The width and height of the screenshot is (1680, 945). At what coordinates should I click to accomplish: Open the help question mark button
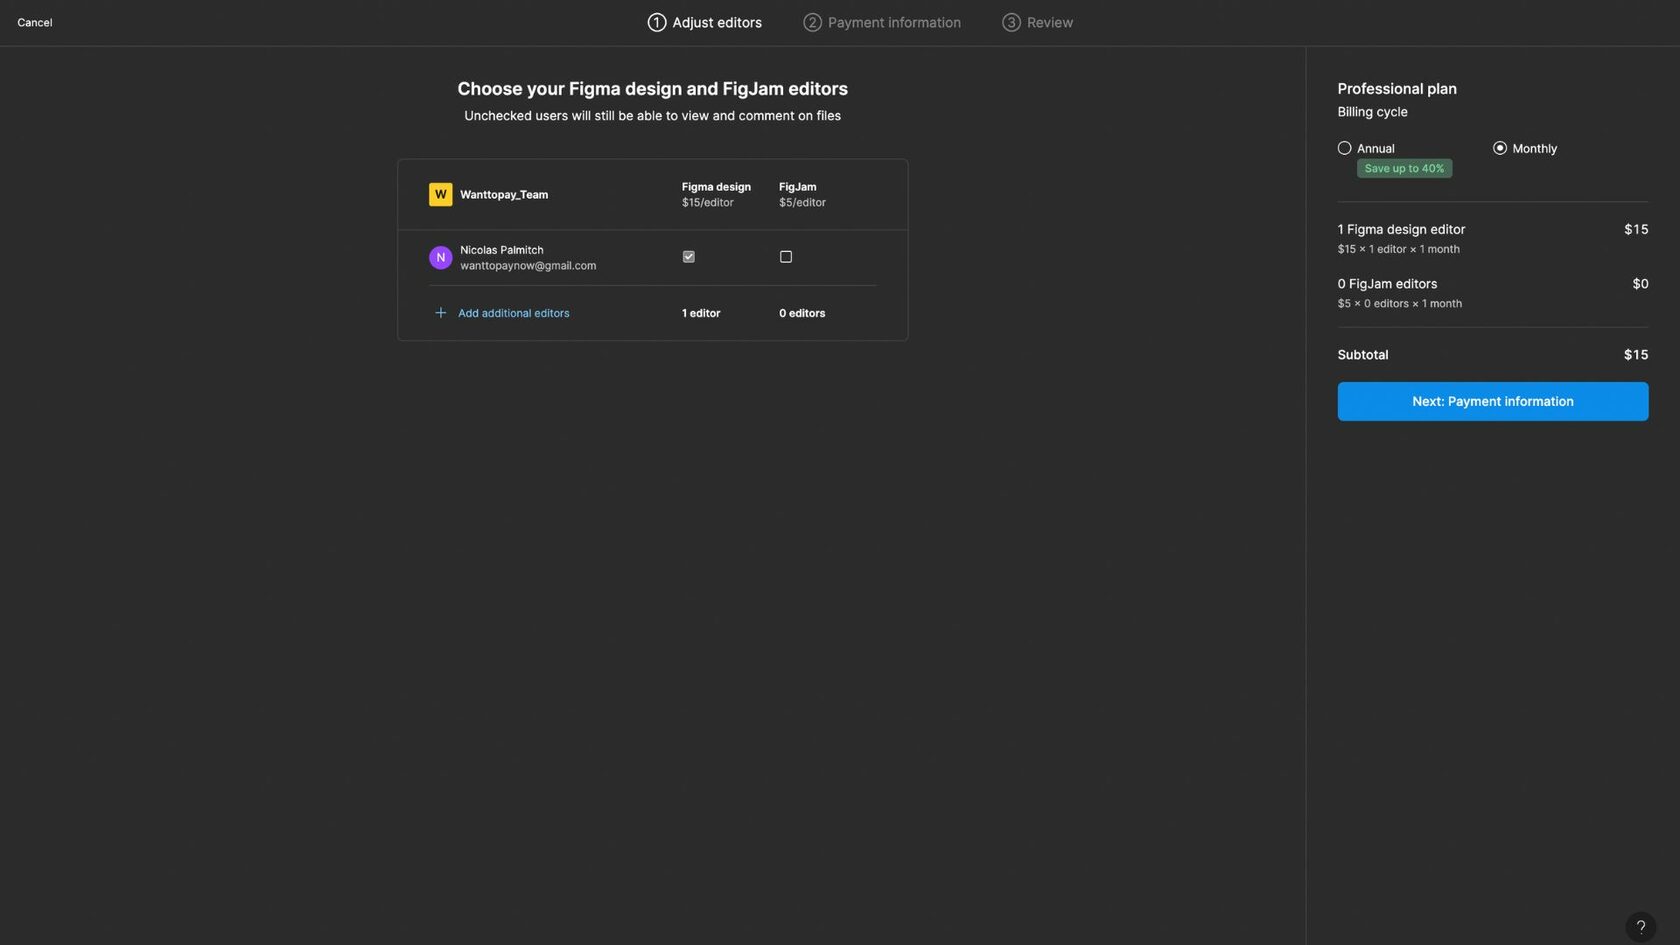click(x=1640, y=926)
